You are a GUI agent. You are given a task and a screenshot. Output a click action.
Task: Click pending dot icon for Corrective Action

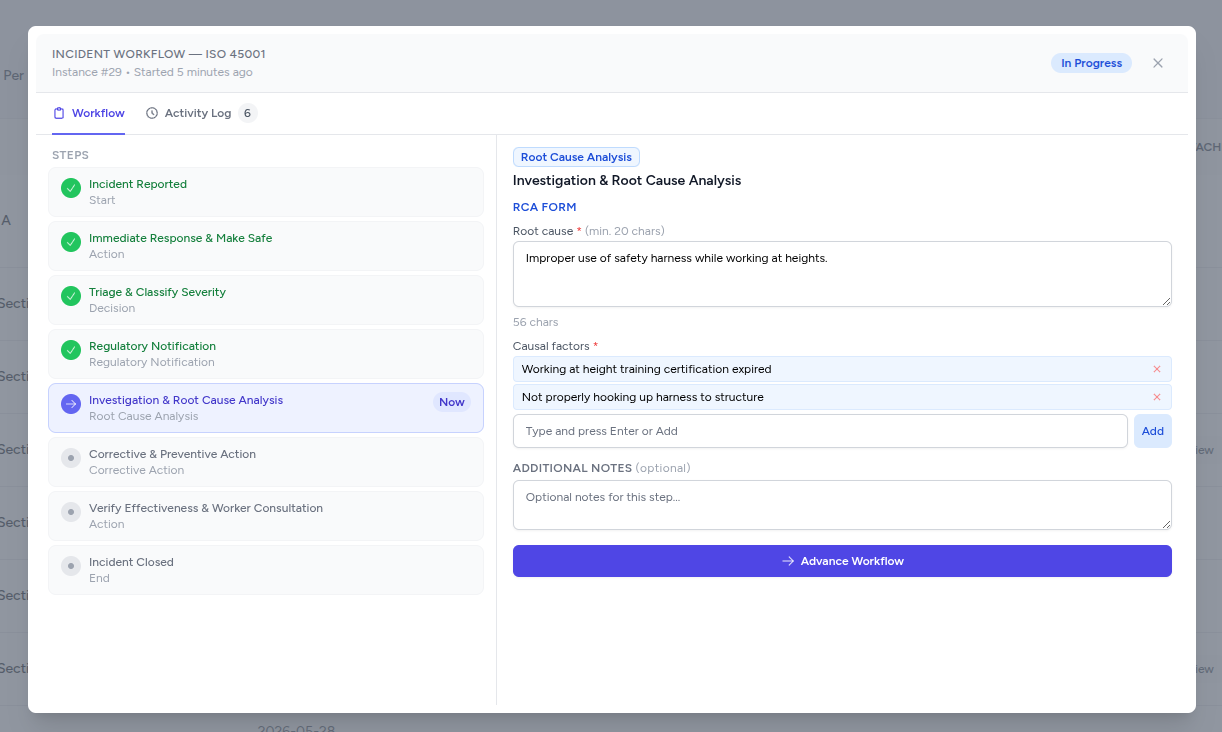71,458
